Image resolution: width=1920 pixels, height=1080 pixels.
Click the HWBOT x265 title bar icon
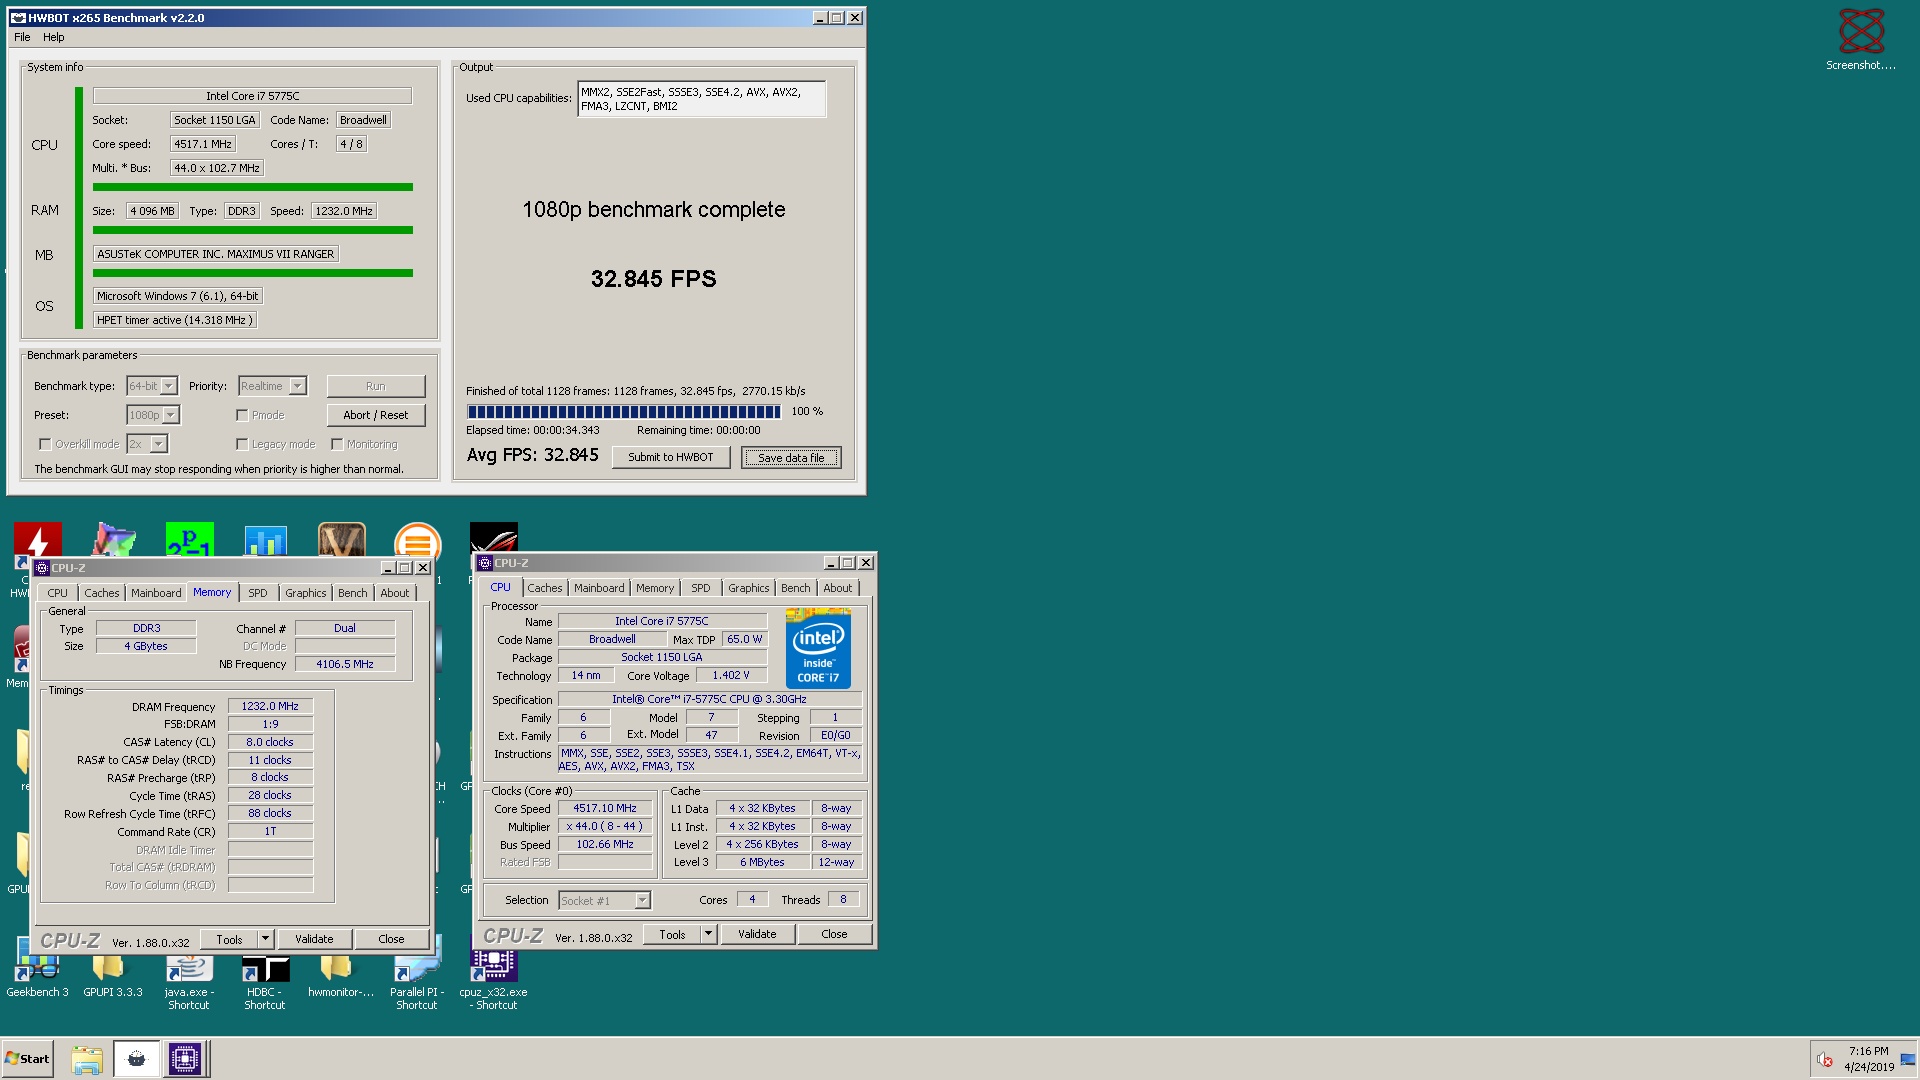click(x=18, y=18)
